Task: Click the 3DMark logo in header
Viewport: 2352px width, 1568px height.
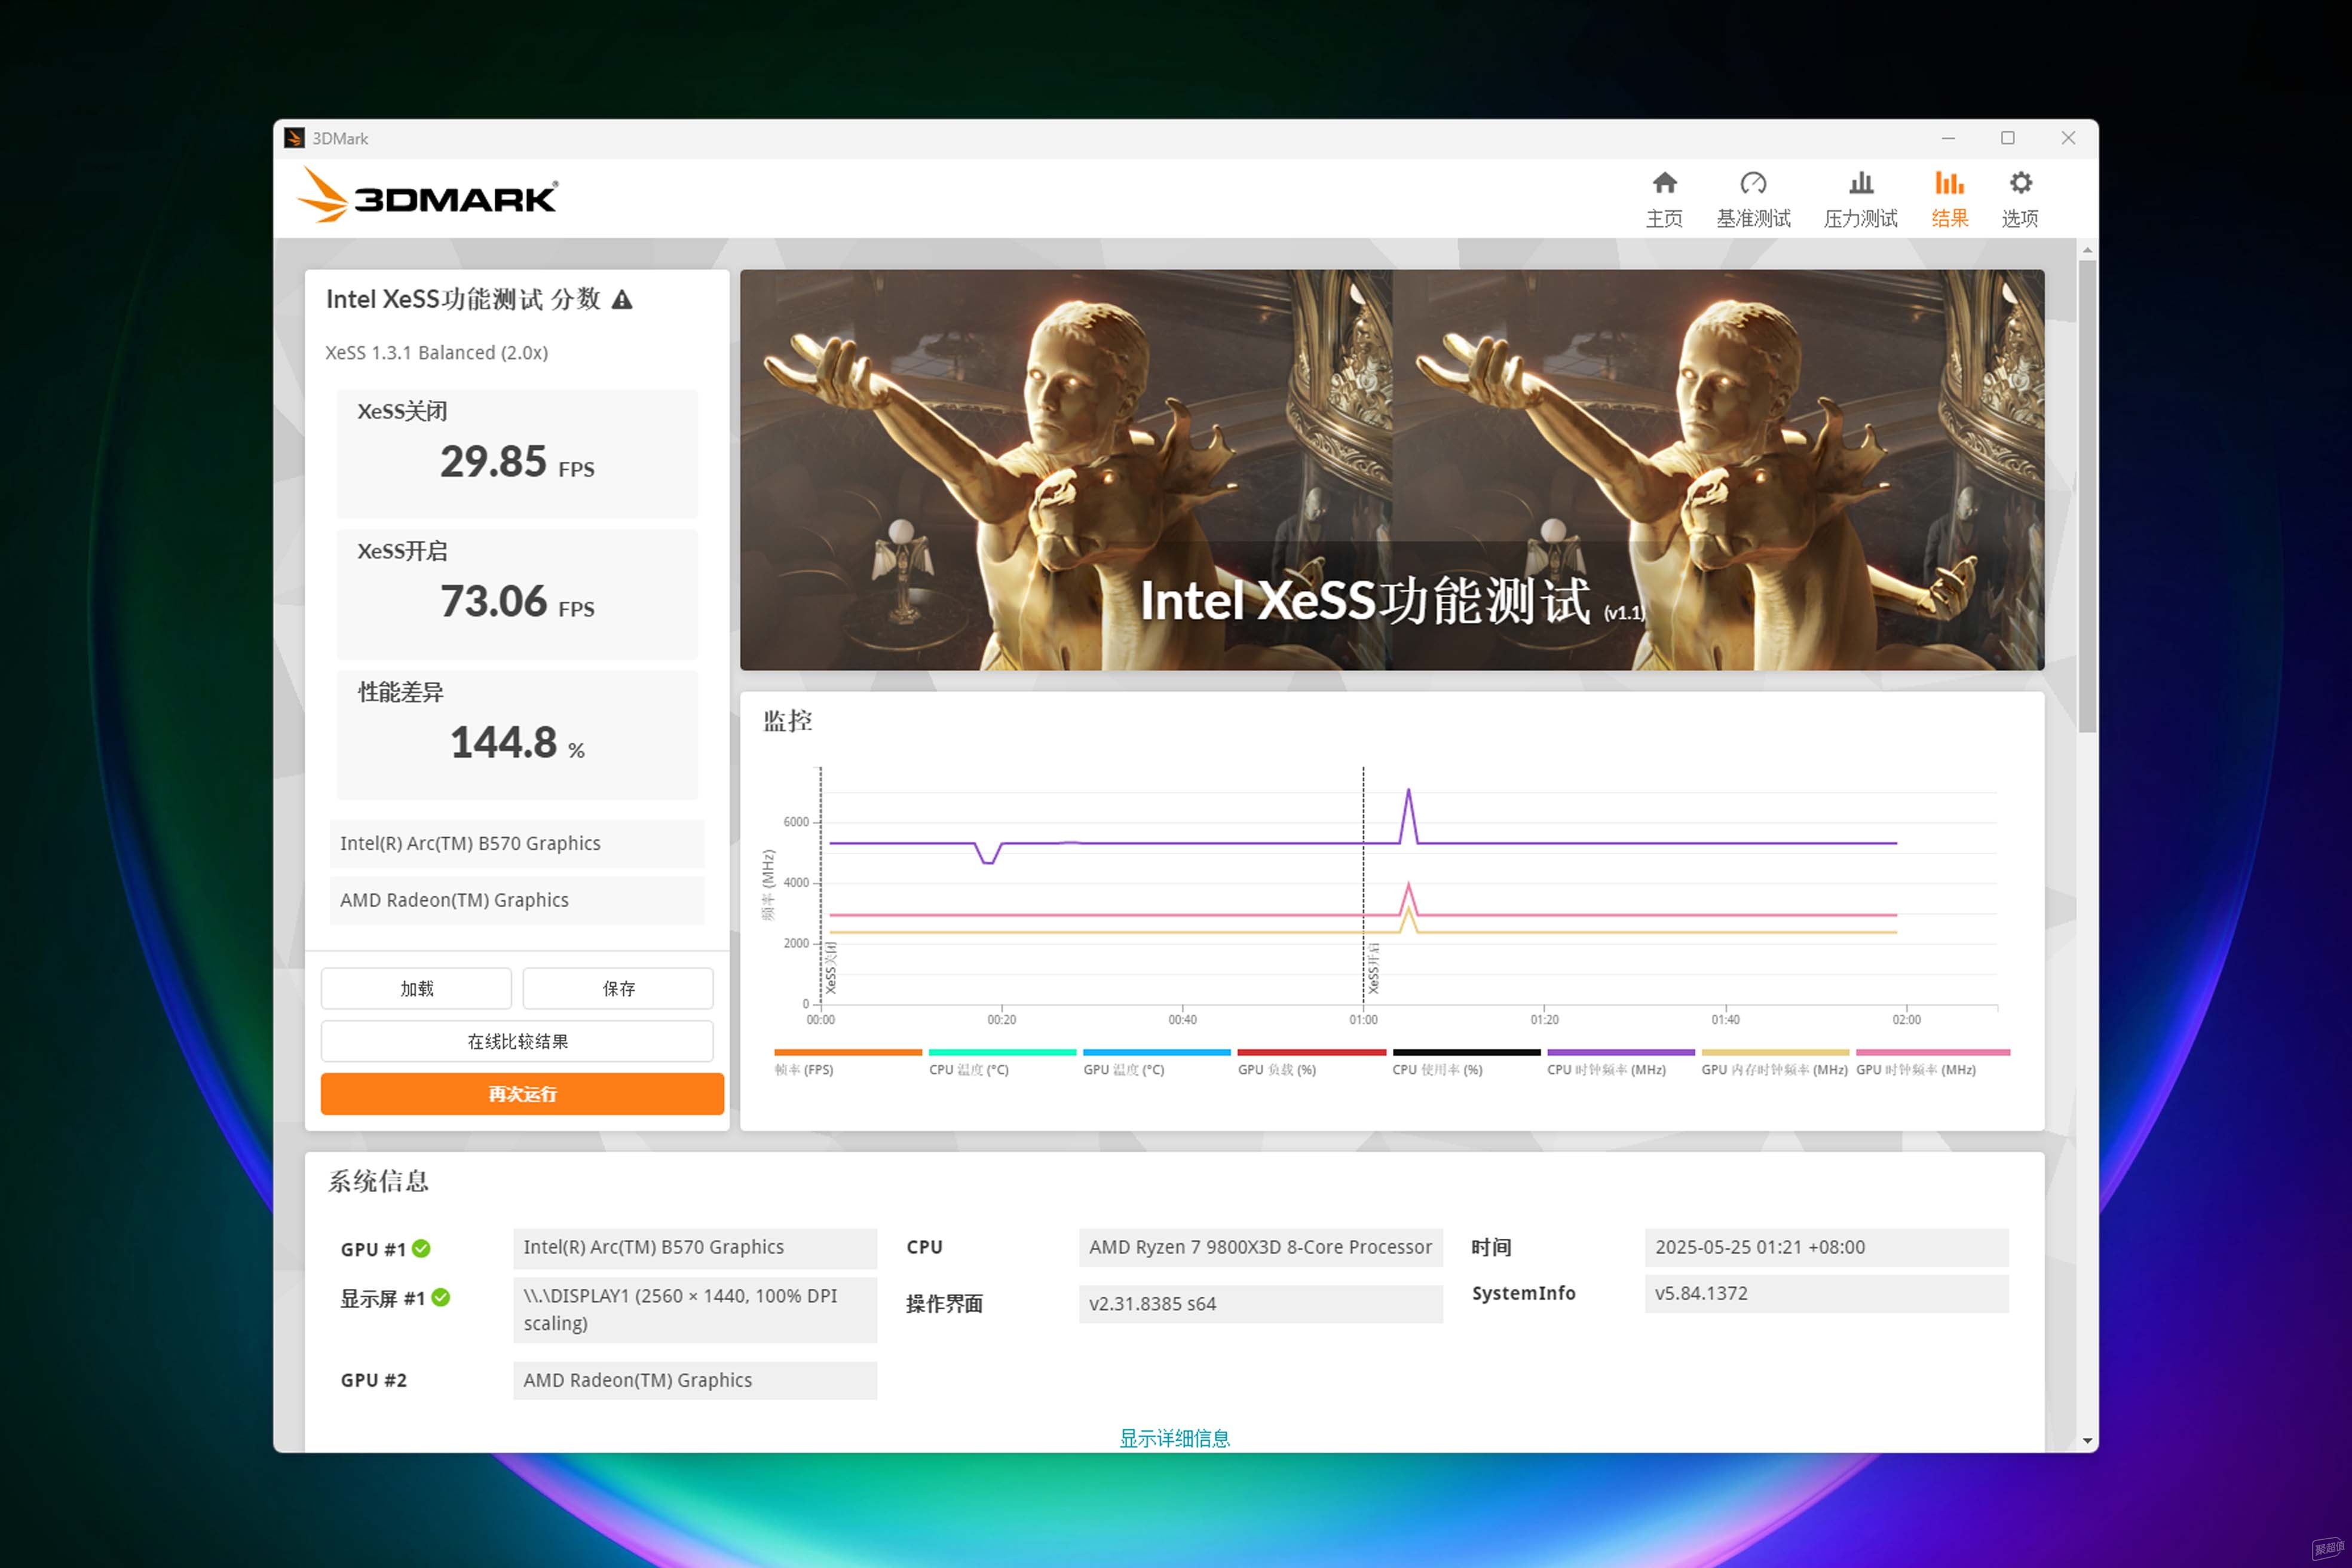Action: click(x=428, y=195)
